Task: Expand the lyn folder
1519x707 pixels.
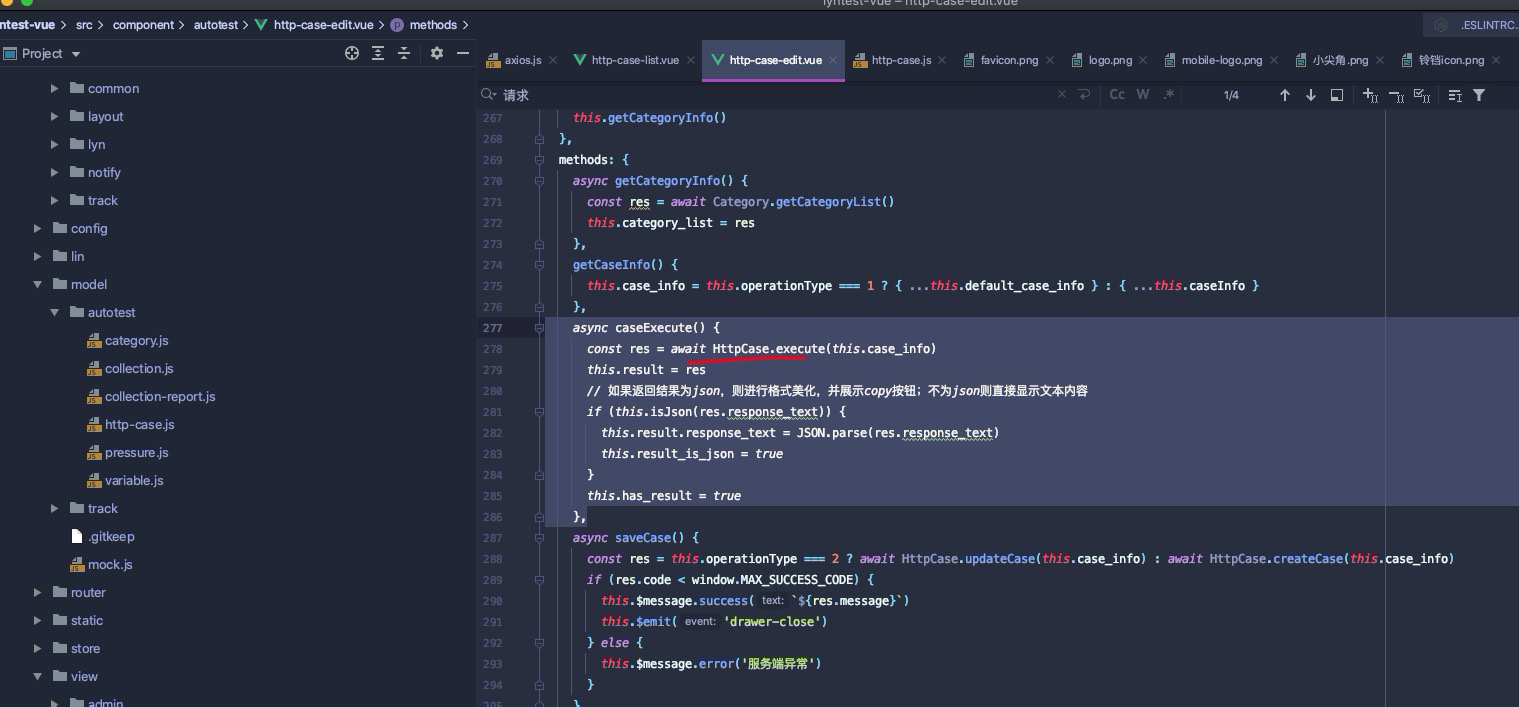Action: pyautogui.click(x=54, y=144)
